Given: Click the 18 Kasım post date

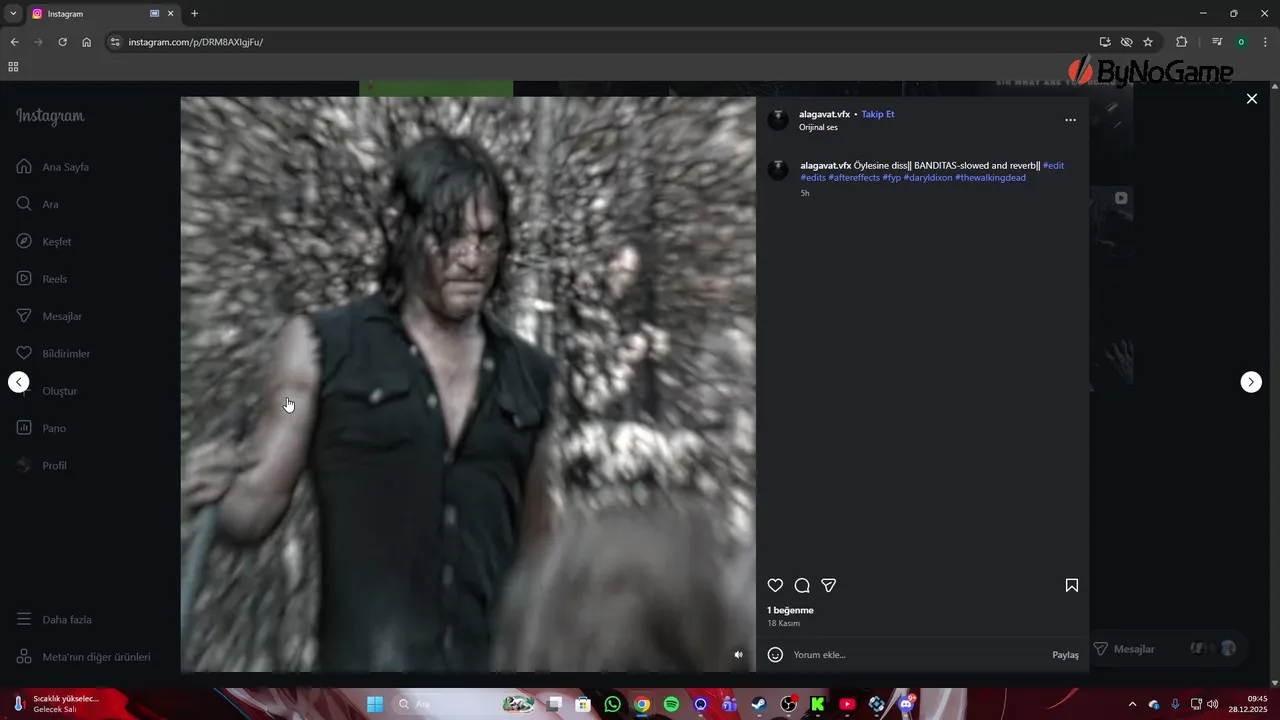Looking at the screenshot, I should tap(783, 623).
